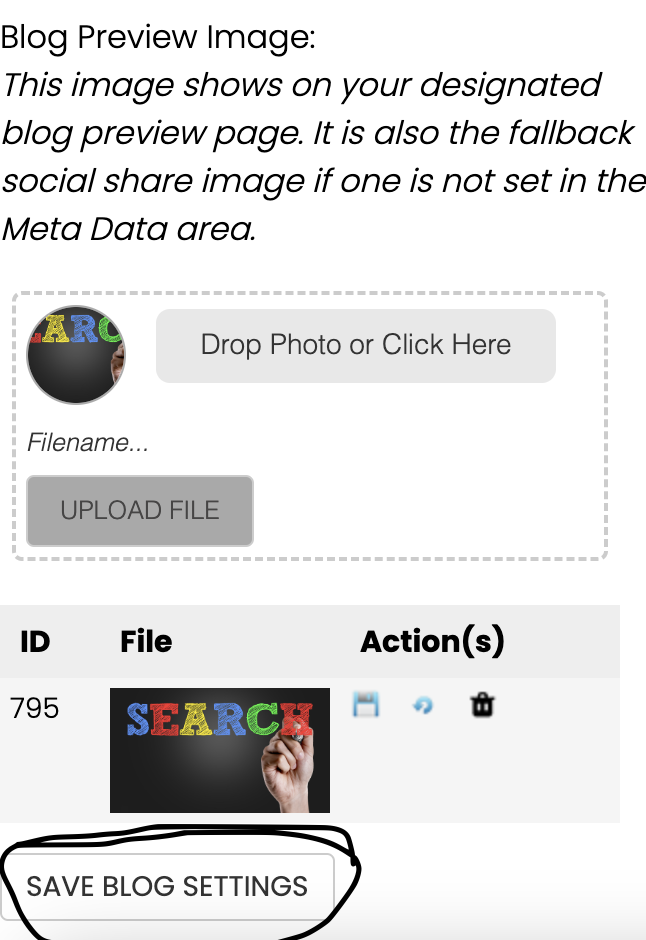Image resolution: width=646 pixels, height=940 pixels.
Task: Open the SEARCH image thumbnail in table
Action: [219, 750]
